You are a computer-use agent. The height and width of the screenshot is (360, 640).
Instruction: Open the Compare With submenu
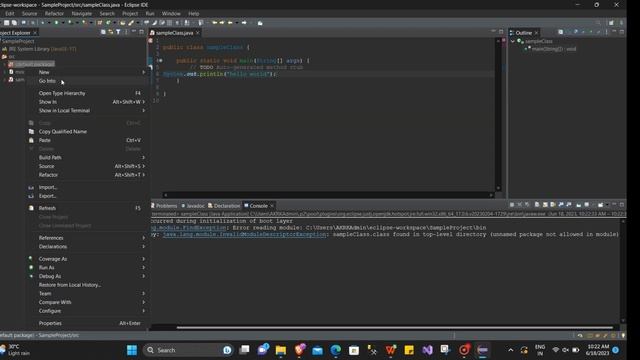point(55,302)
